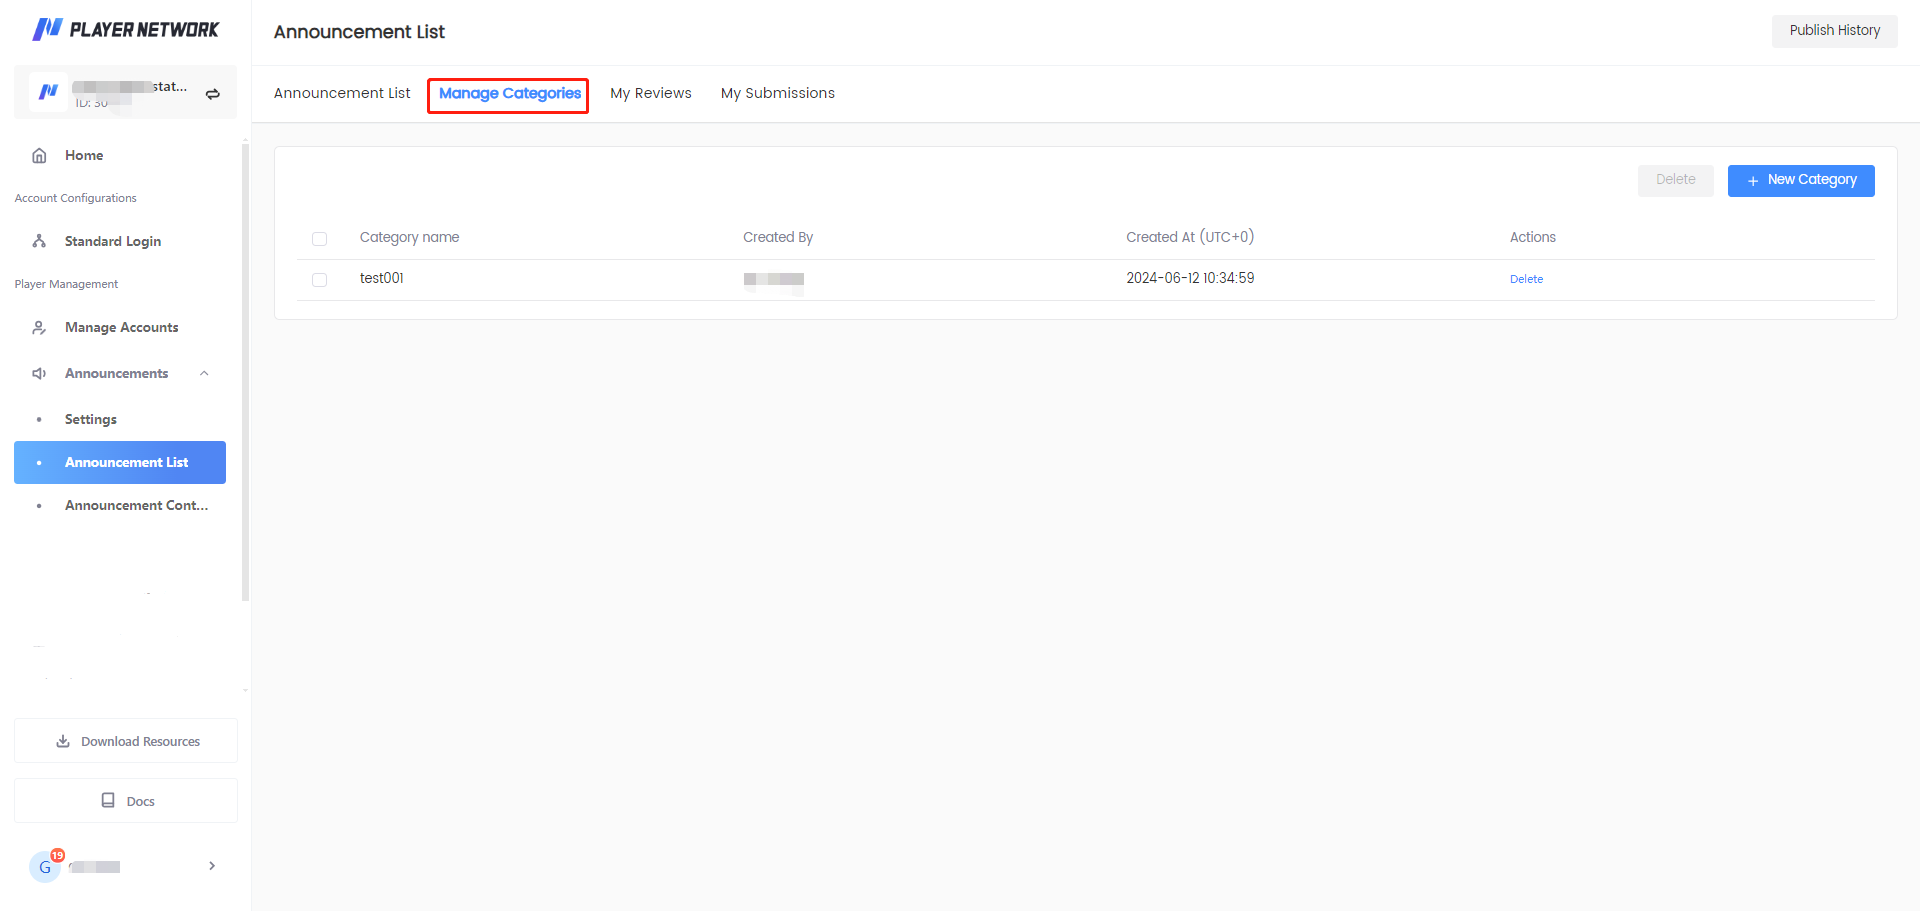Viewport: 1920px width, 911px height.
Task: Click the switch account arrows icon
Action: [213, 94]
